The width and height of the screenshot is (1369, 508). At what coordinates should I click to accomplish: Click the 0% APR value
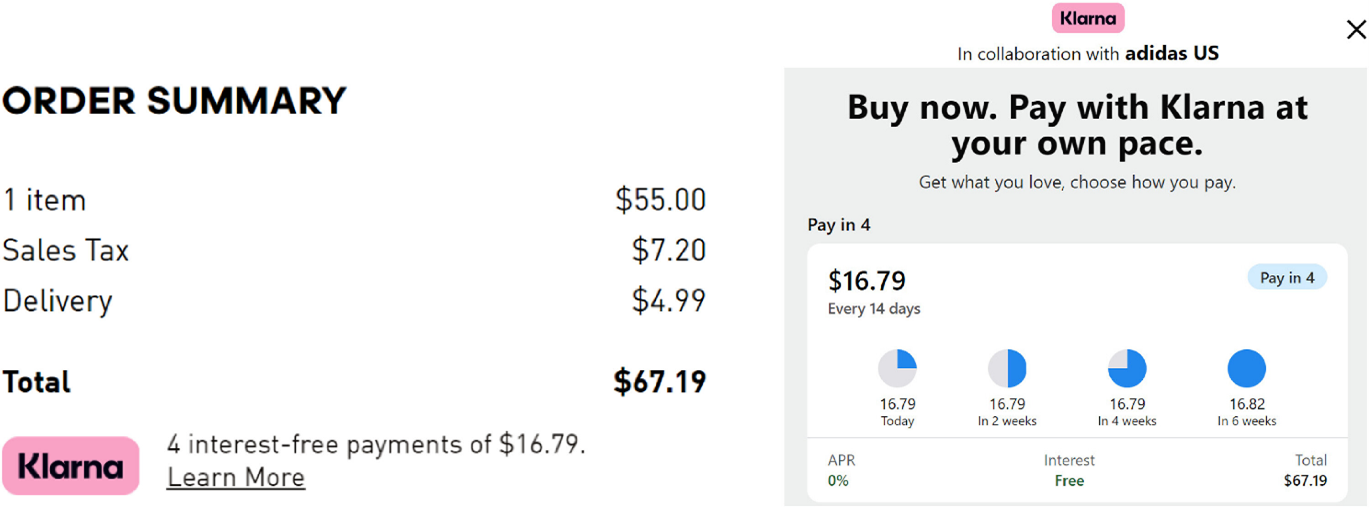[x=838, y=481]
